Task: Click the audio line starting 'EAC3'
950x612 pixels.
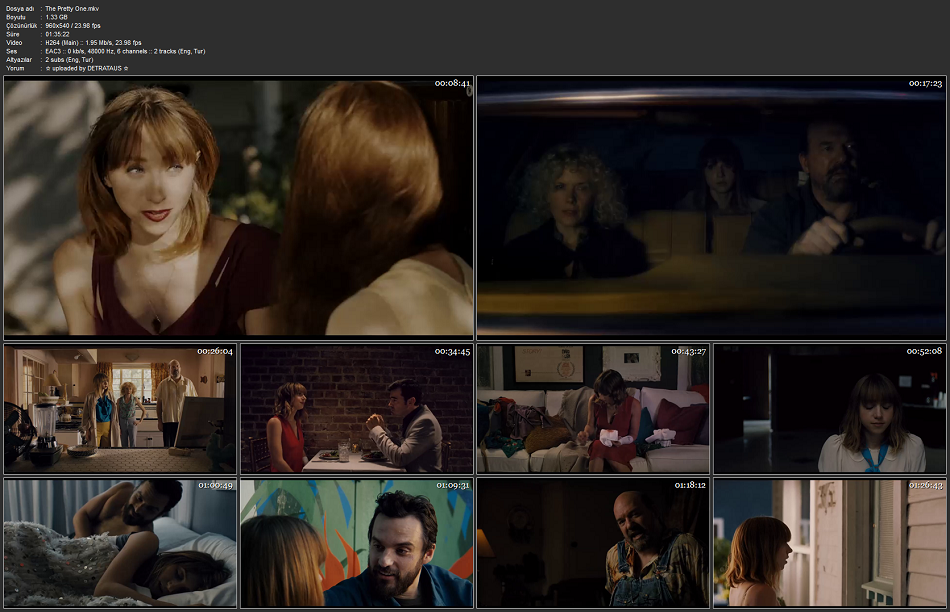Action: 125,51
